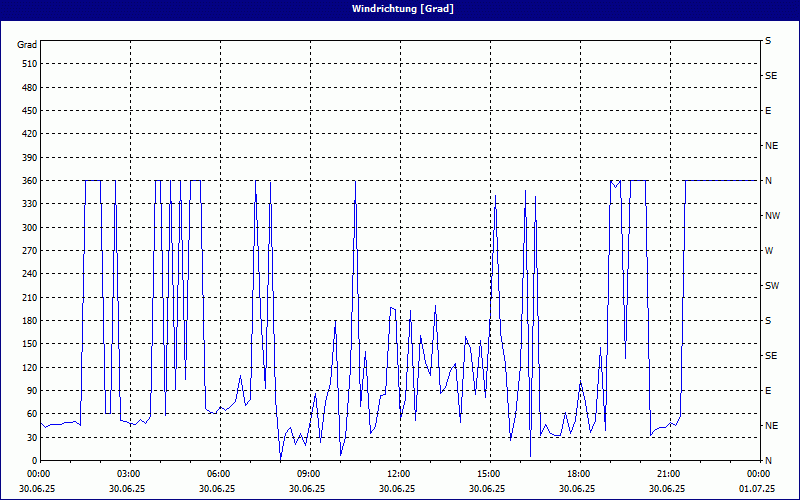Click the 15:00 time axis label
This screenshot has width=800, height=500.
click(488, 473)
